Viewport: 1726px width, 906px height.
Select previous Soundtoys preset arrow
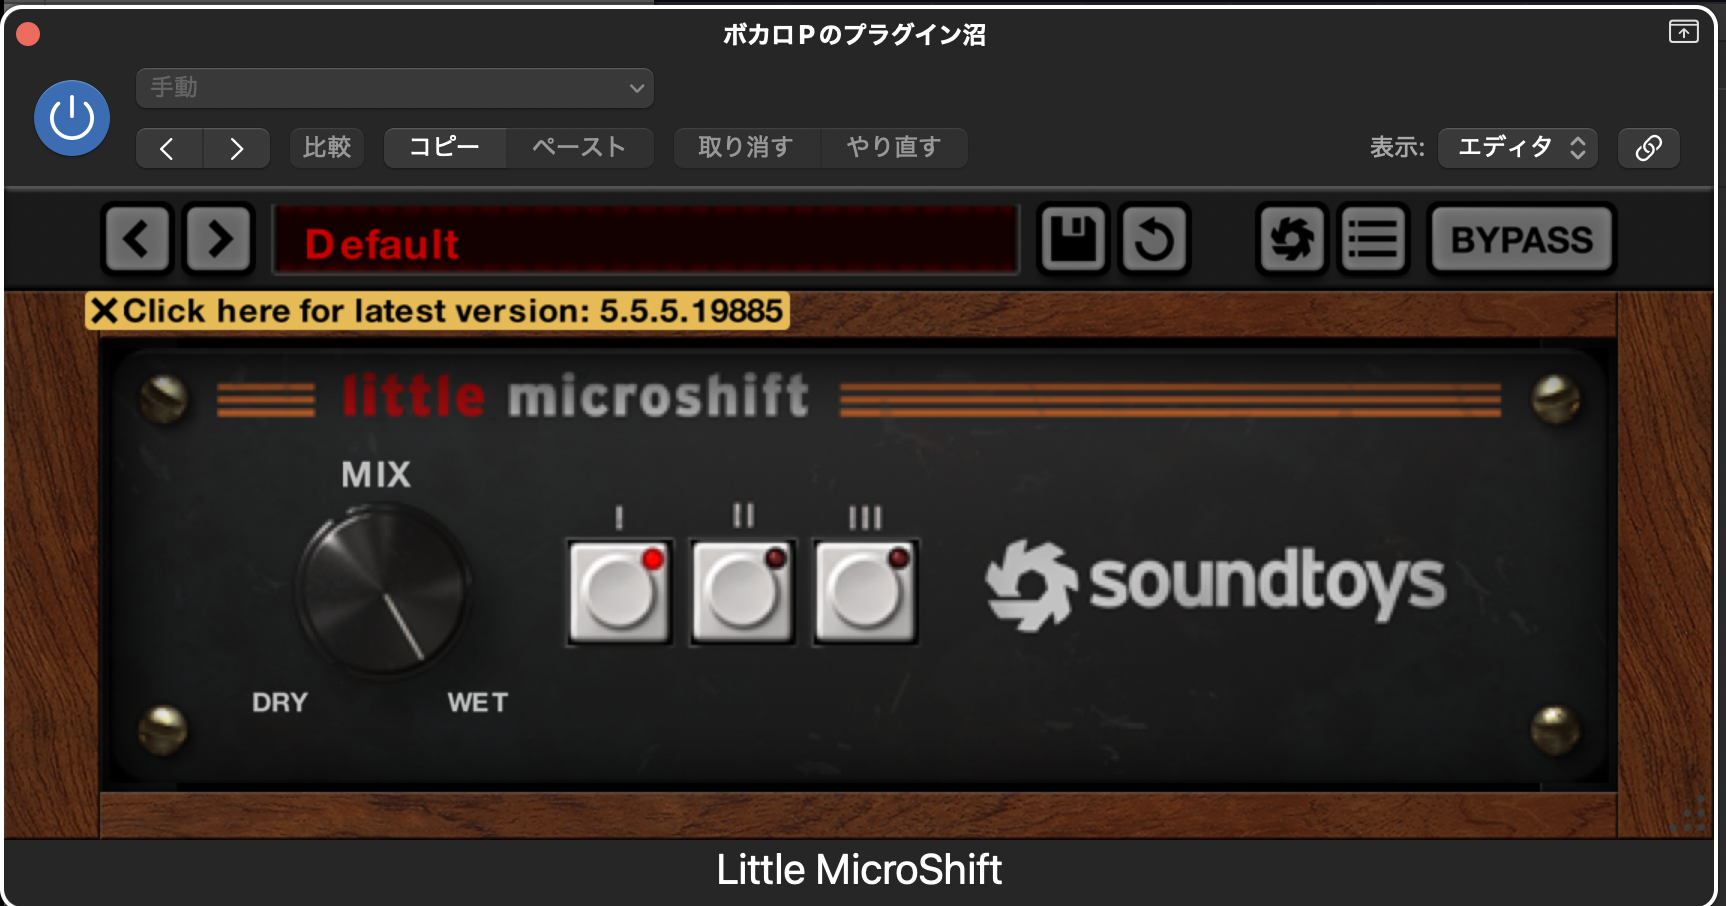[138, 239]
